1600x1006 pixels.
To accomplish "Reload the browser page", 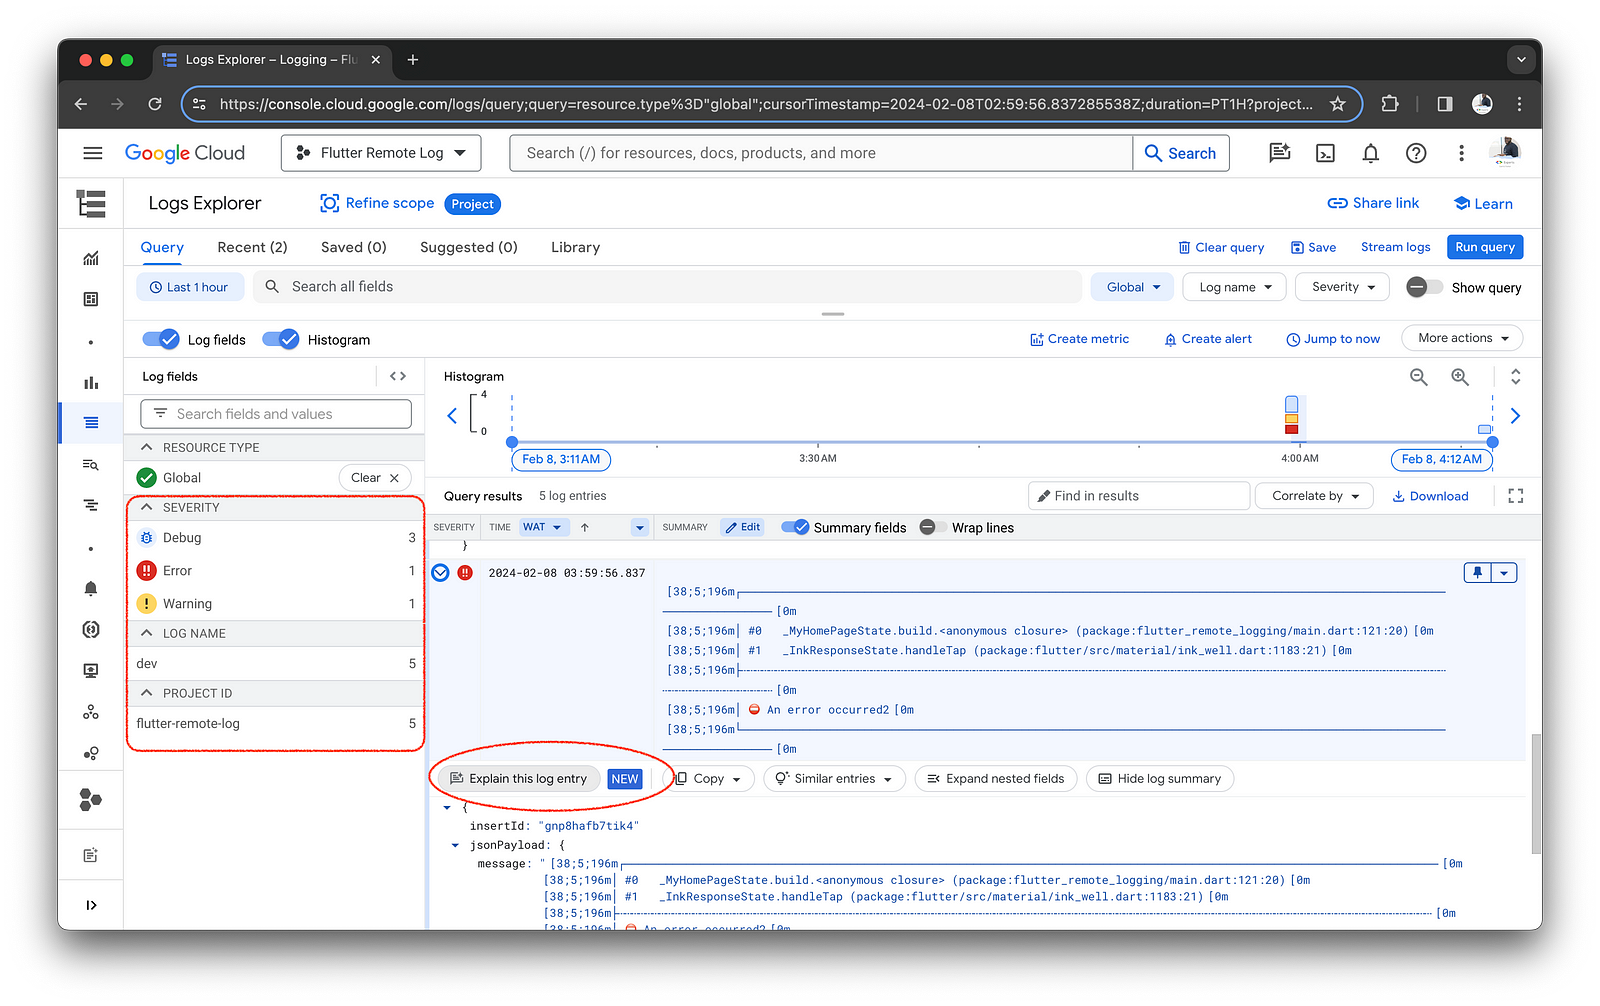I will (155, 104).
